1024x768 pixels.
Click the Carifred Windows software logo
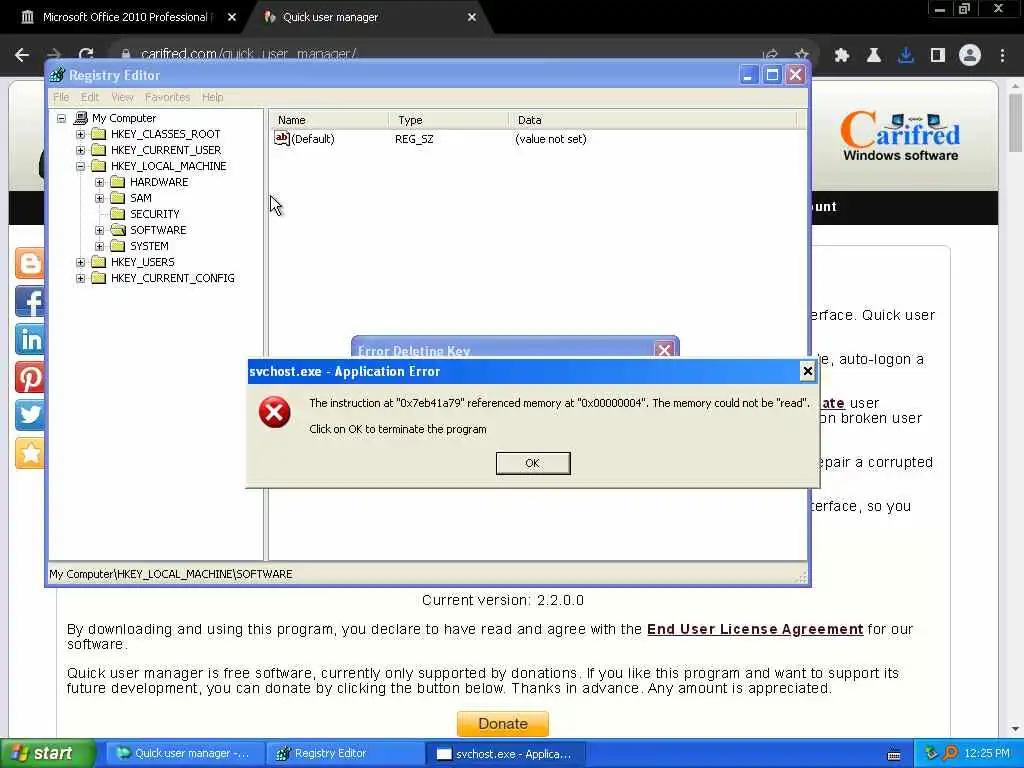pos(901,136)
